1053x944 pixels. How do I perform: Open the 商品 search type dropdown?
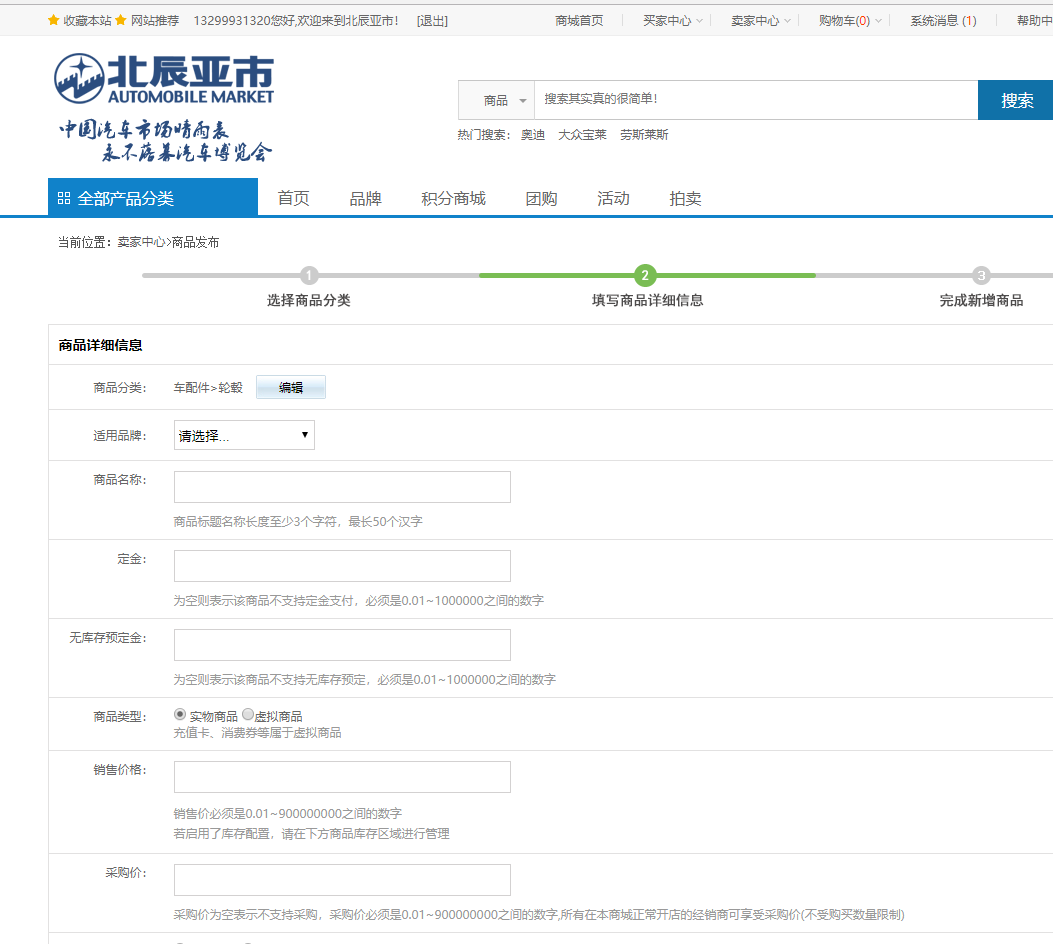click(497, 100)
